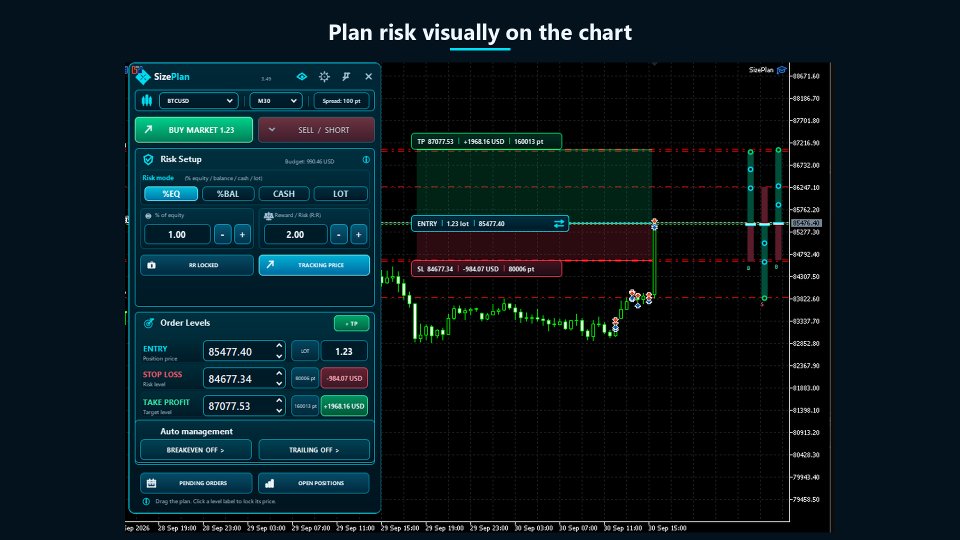Click the green + TP button
This screenshot has height=540, width=960.
pos(351,323)
